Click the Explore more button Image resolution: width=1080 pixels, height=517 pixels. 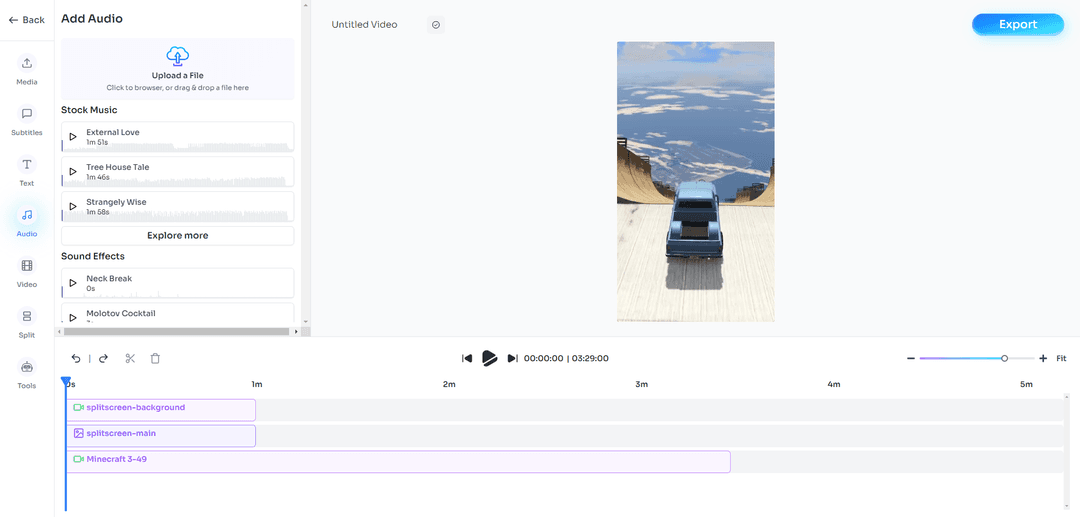click(178, 235)
